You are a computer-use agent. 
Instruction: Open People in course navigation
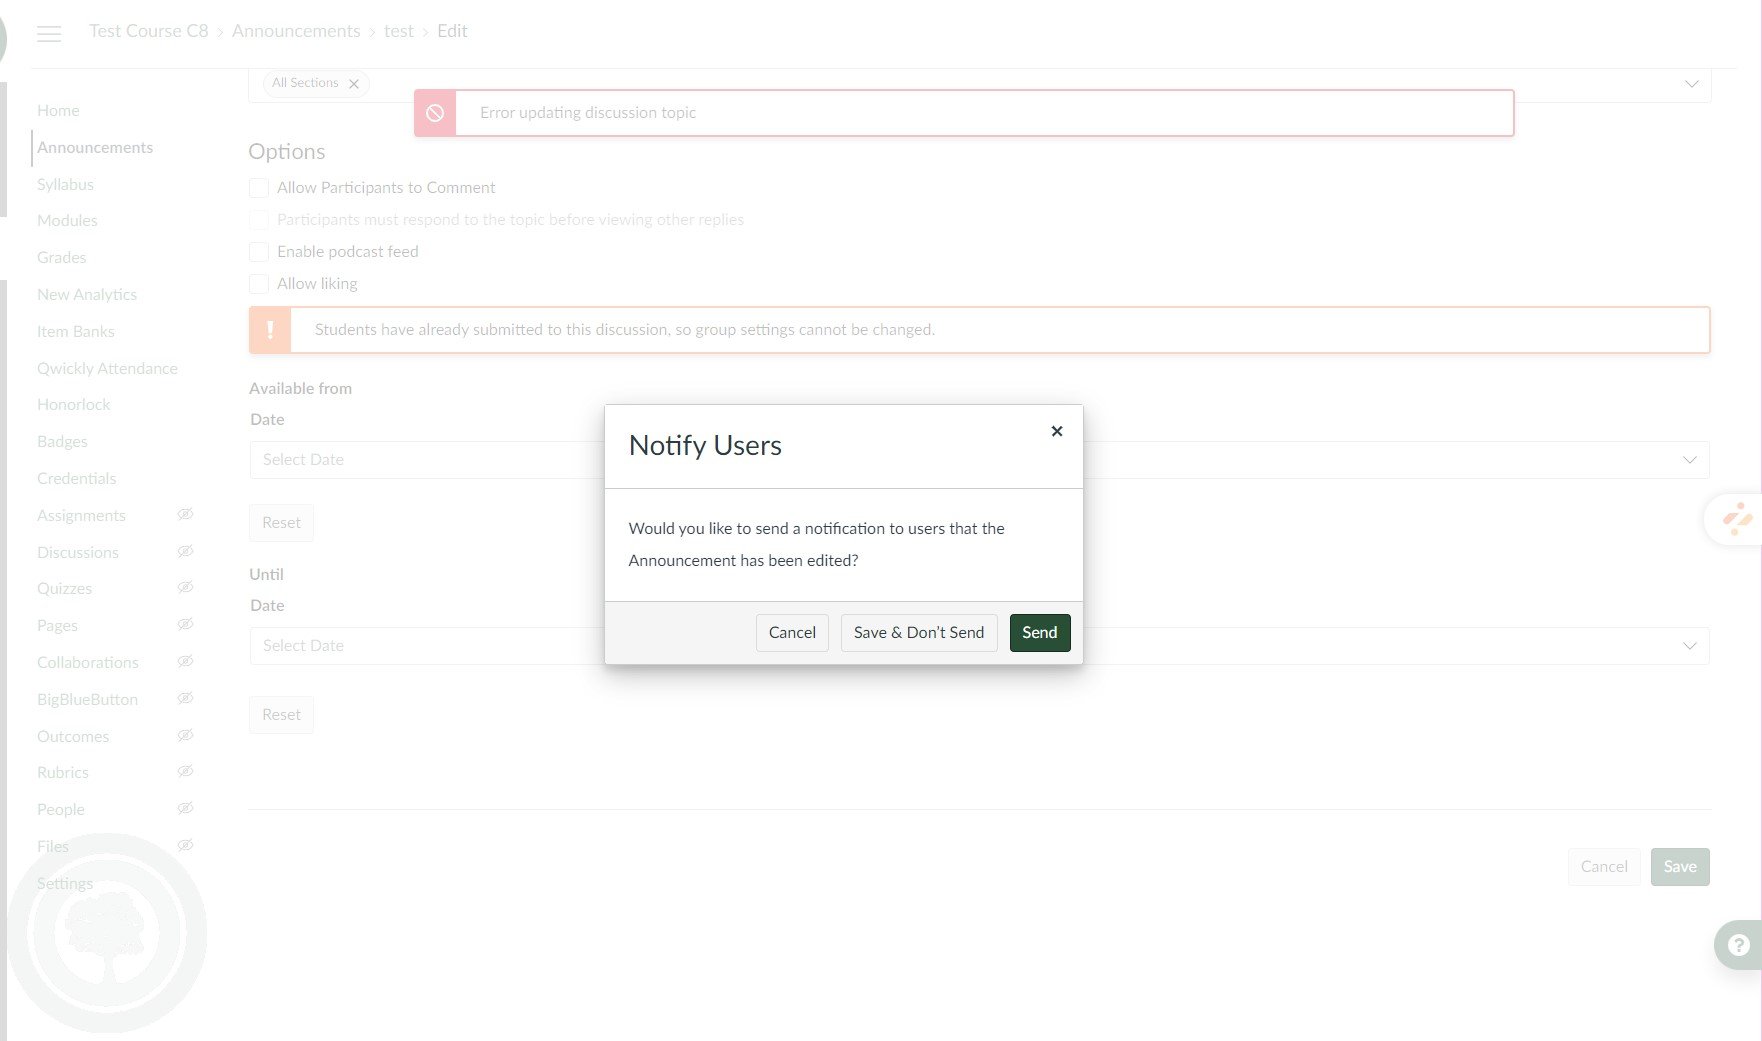pyautogui.click(x=61, y=809)
